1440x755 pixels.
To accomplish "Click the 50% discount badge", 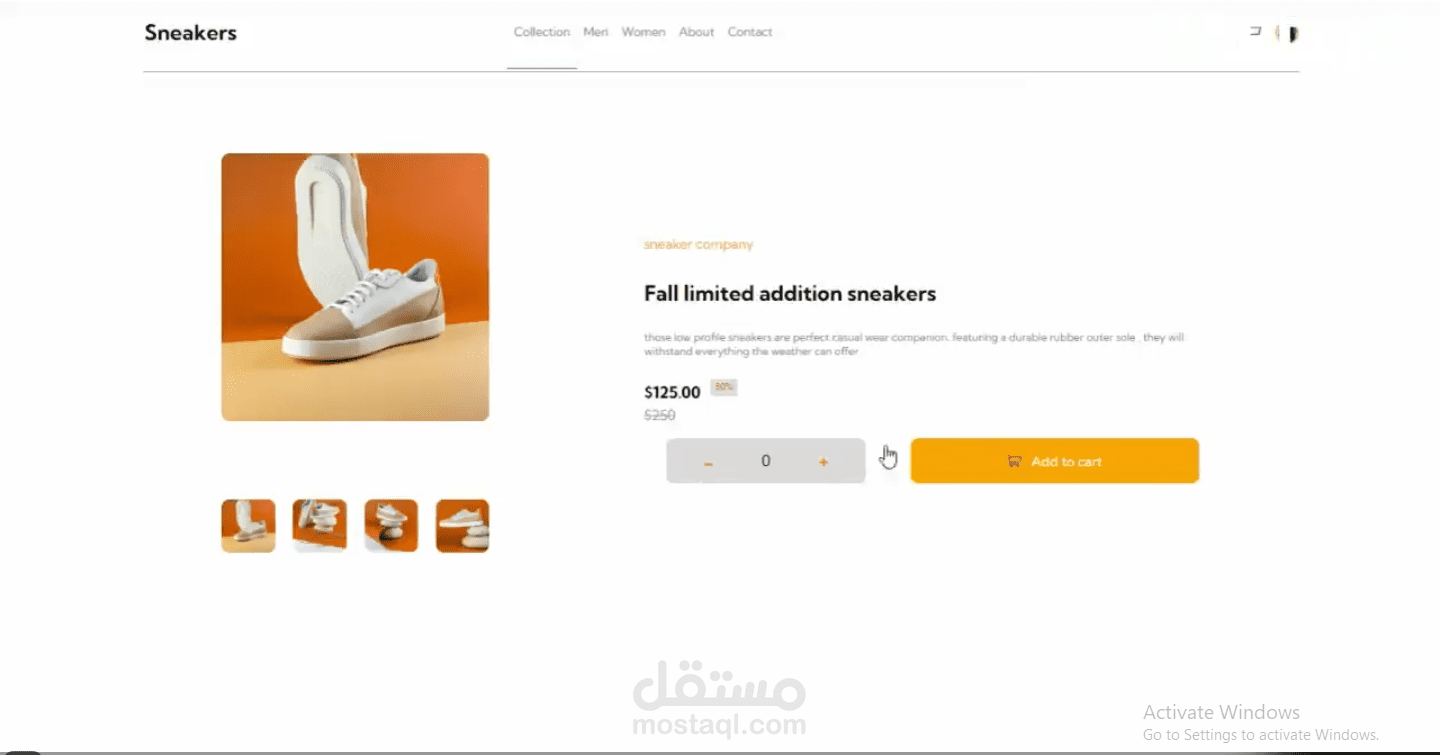I will [724, 387].
